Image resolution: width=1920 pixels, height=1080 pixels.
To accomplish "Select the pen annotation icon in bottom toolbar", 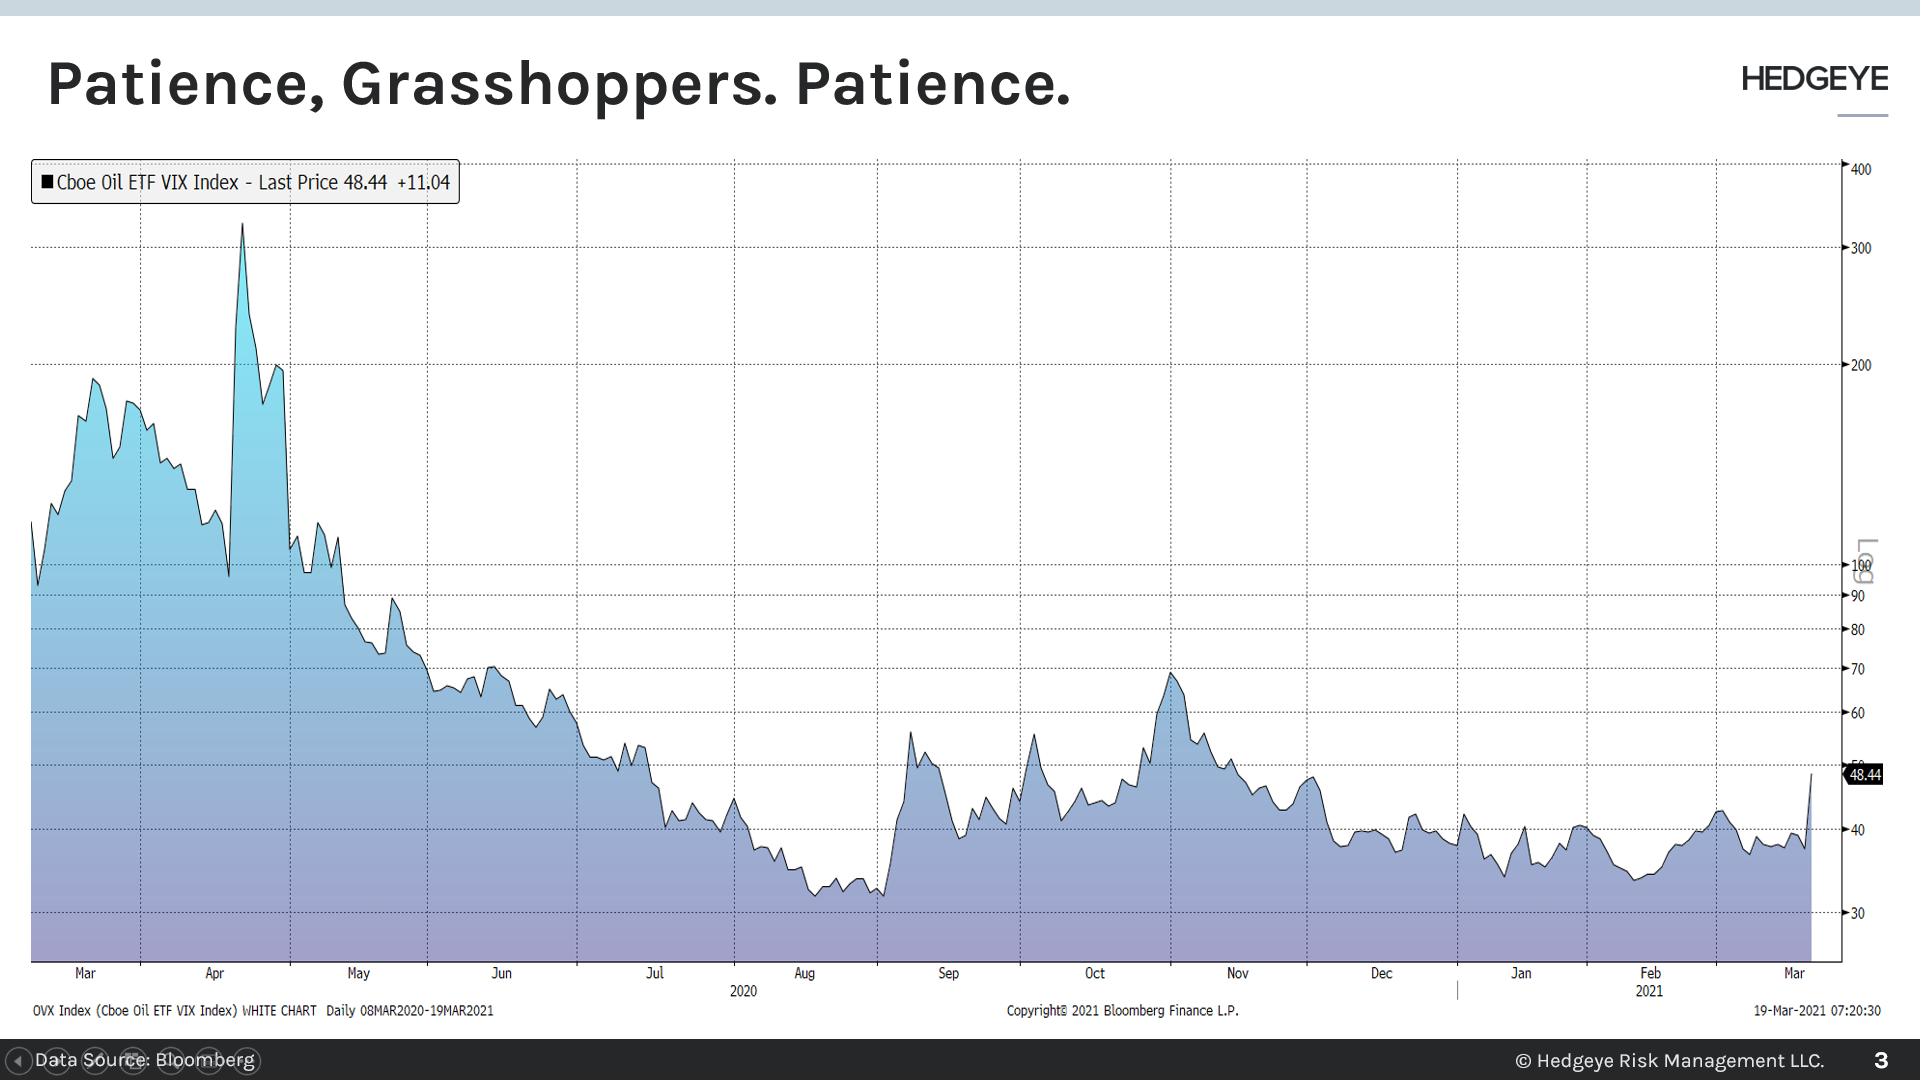I will pyautogui.click(x=94, y=1061).
